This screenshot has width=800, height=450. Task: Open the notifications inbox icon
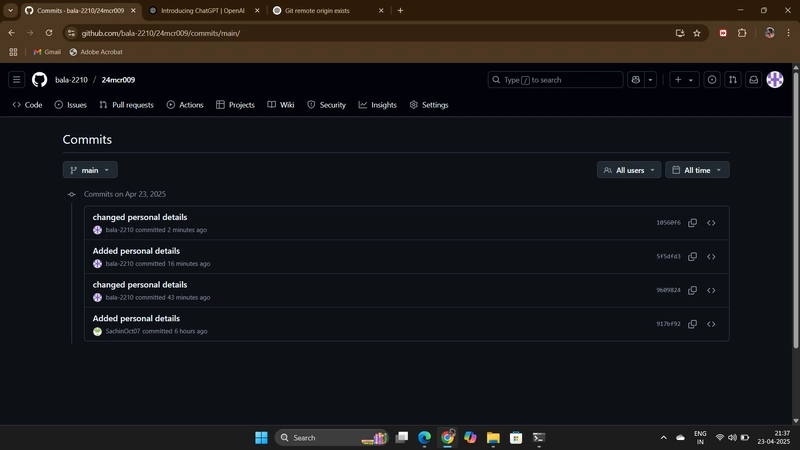(x=754, y=80)
